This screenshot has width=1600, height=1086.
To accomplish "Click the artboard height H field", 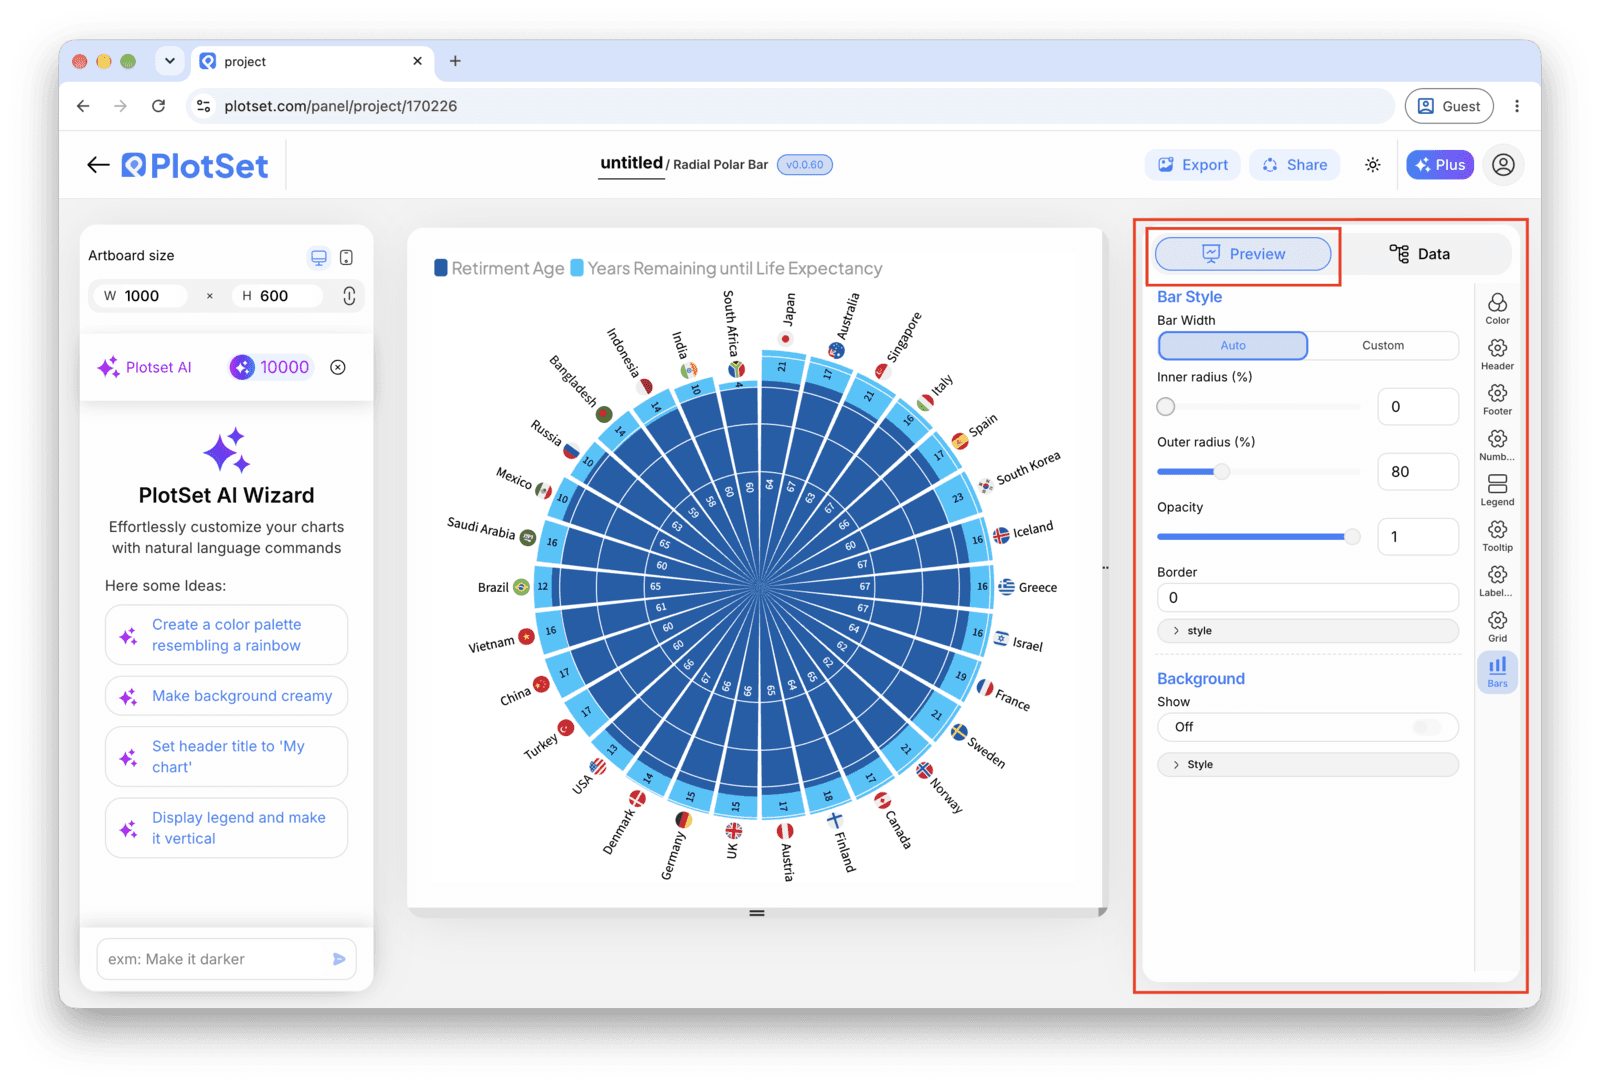I will [x=277, y=296].
